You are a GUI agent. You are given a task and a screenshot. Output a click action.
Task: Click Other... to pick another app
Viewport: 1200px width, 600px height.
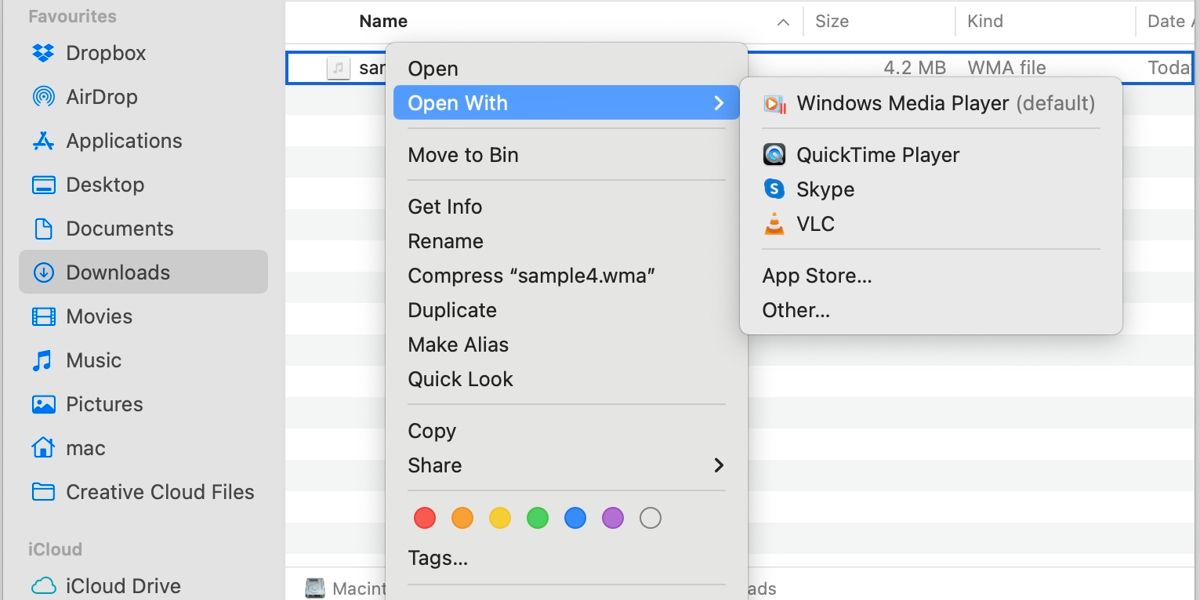click(x=795, y=310)
